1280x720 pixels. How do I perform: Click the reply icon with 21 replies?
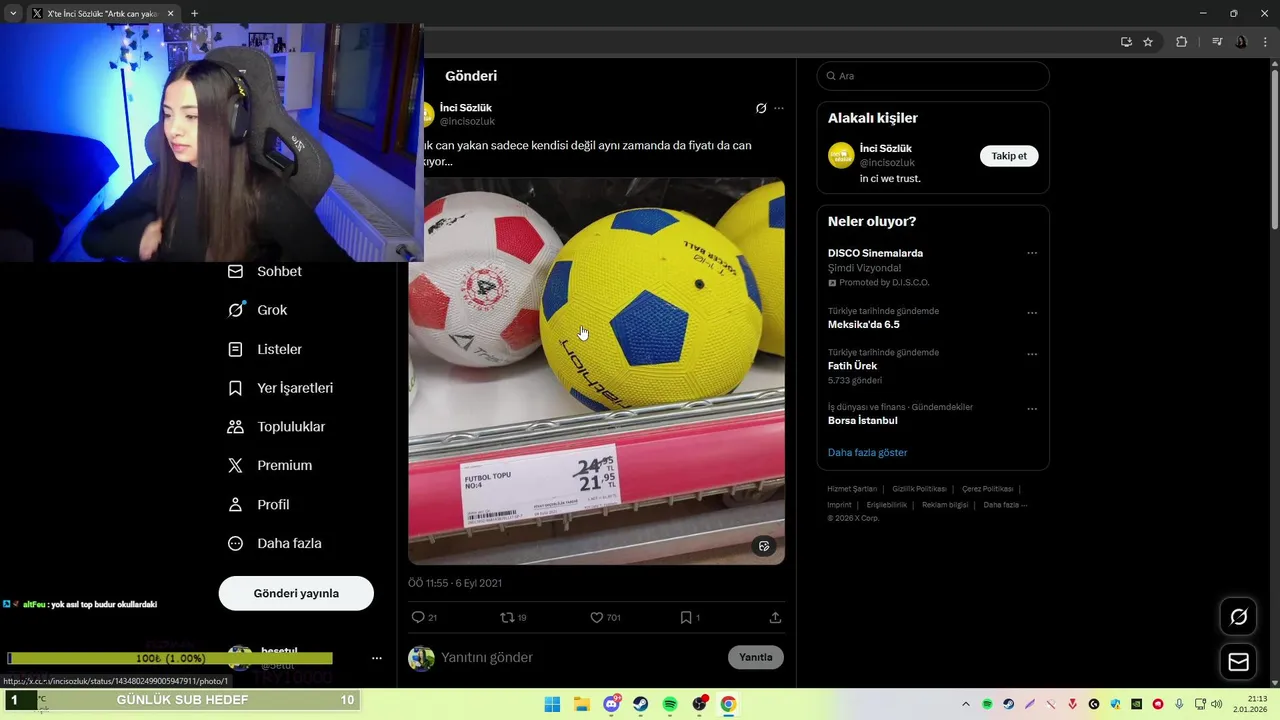(418, 617)
